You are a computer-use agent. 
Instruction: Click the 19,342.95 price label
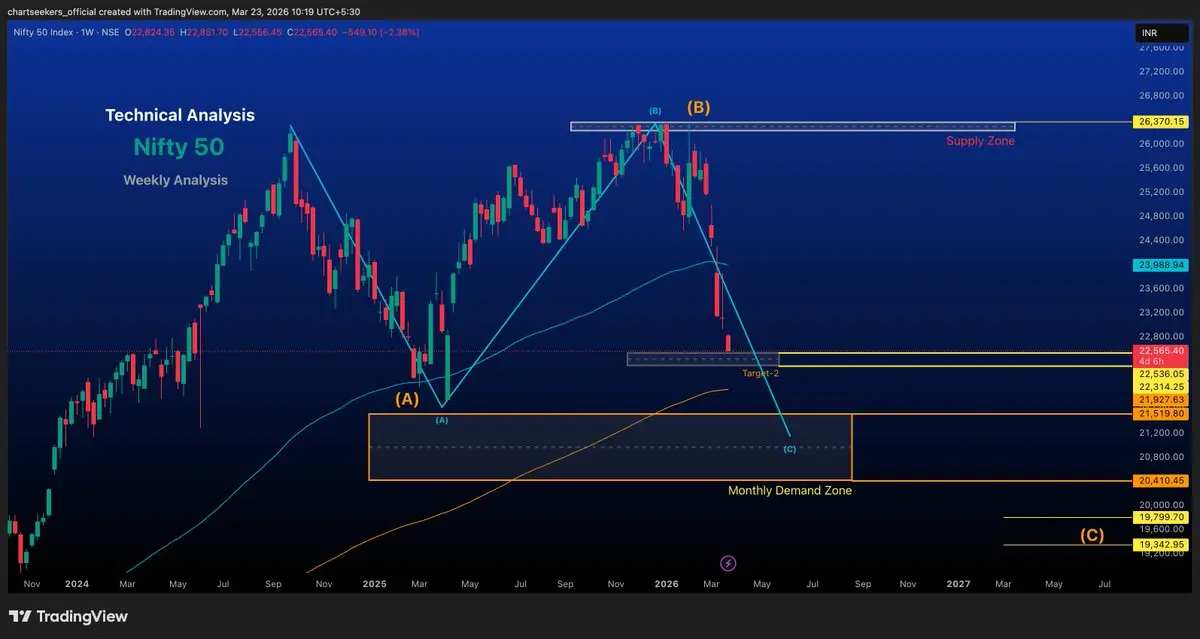[x=1160, y=544]
